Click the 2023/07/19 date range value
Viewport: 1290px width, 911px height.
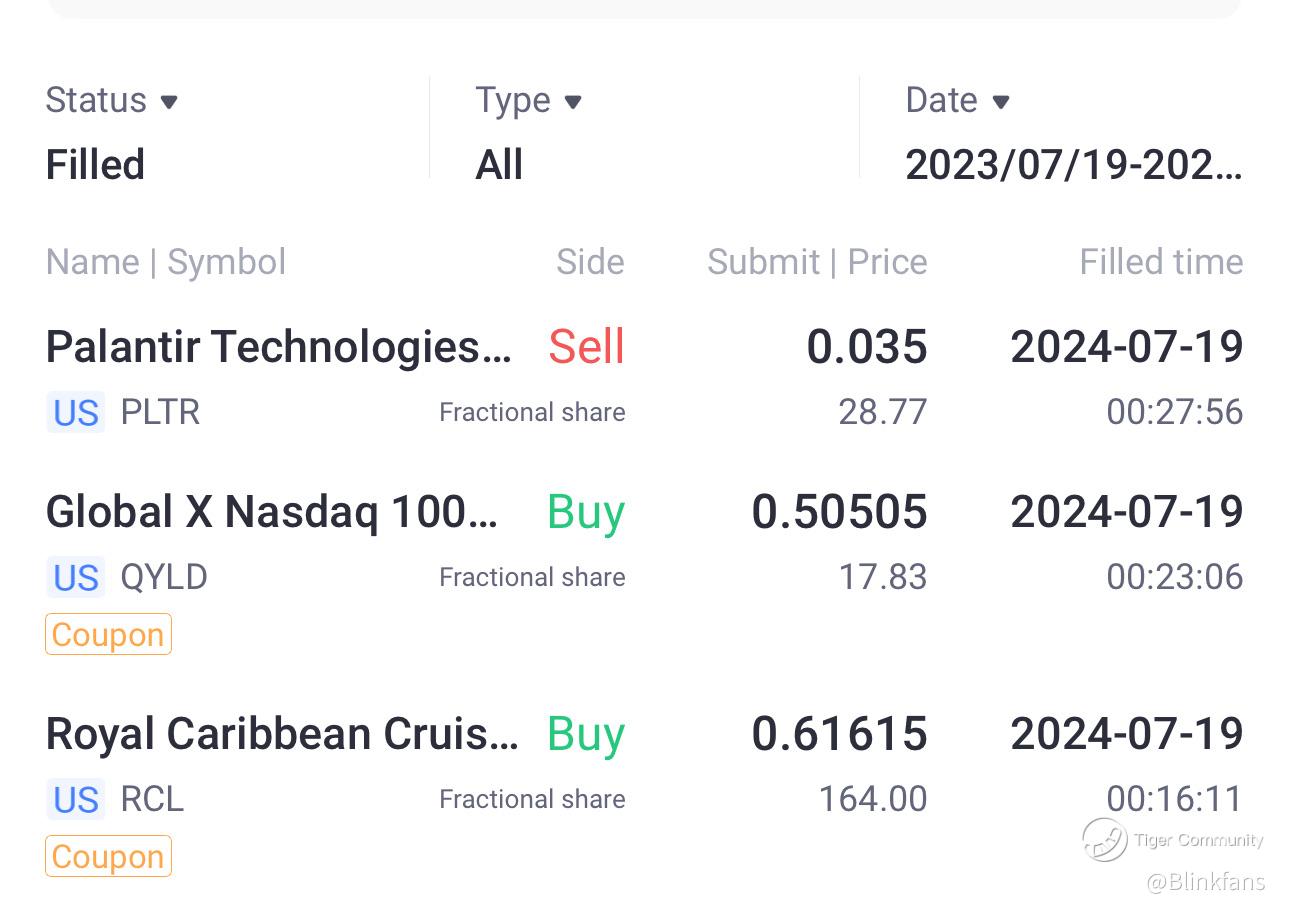(1073, 165)
